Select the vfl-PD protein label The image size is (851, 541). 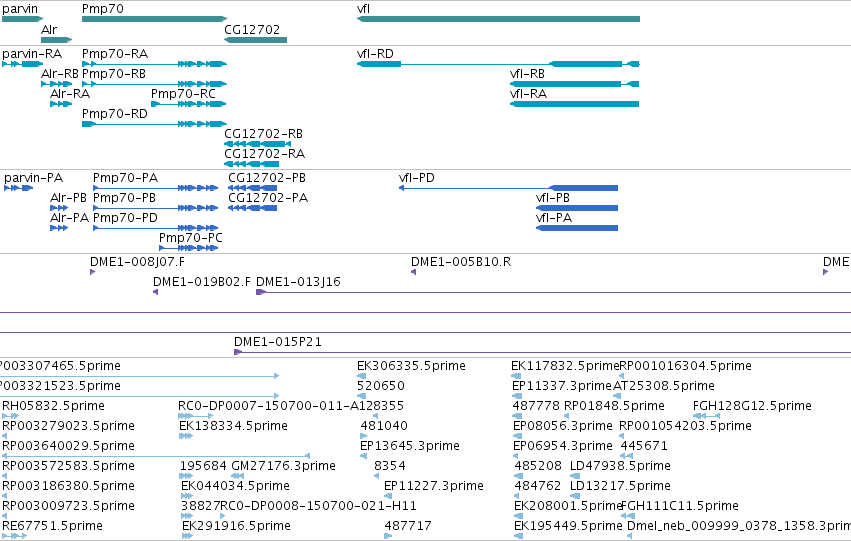pyautogui.click(x=417, y=178)
